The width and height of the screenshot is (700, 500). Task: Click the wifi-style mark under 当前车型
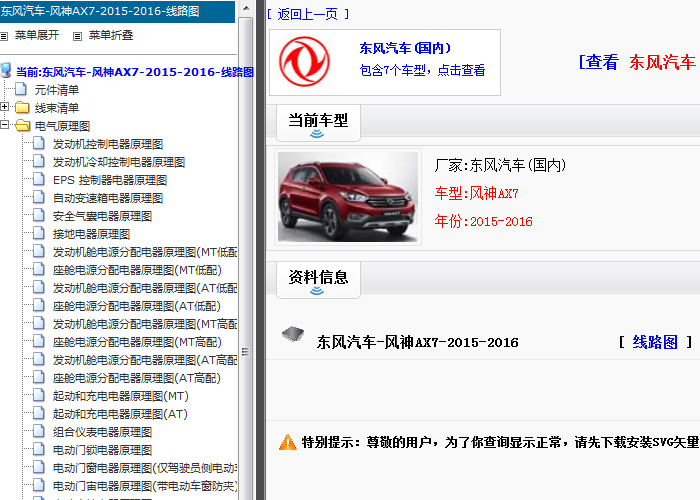coord(317,133)
